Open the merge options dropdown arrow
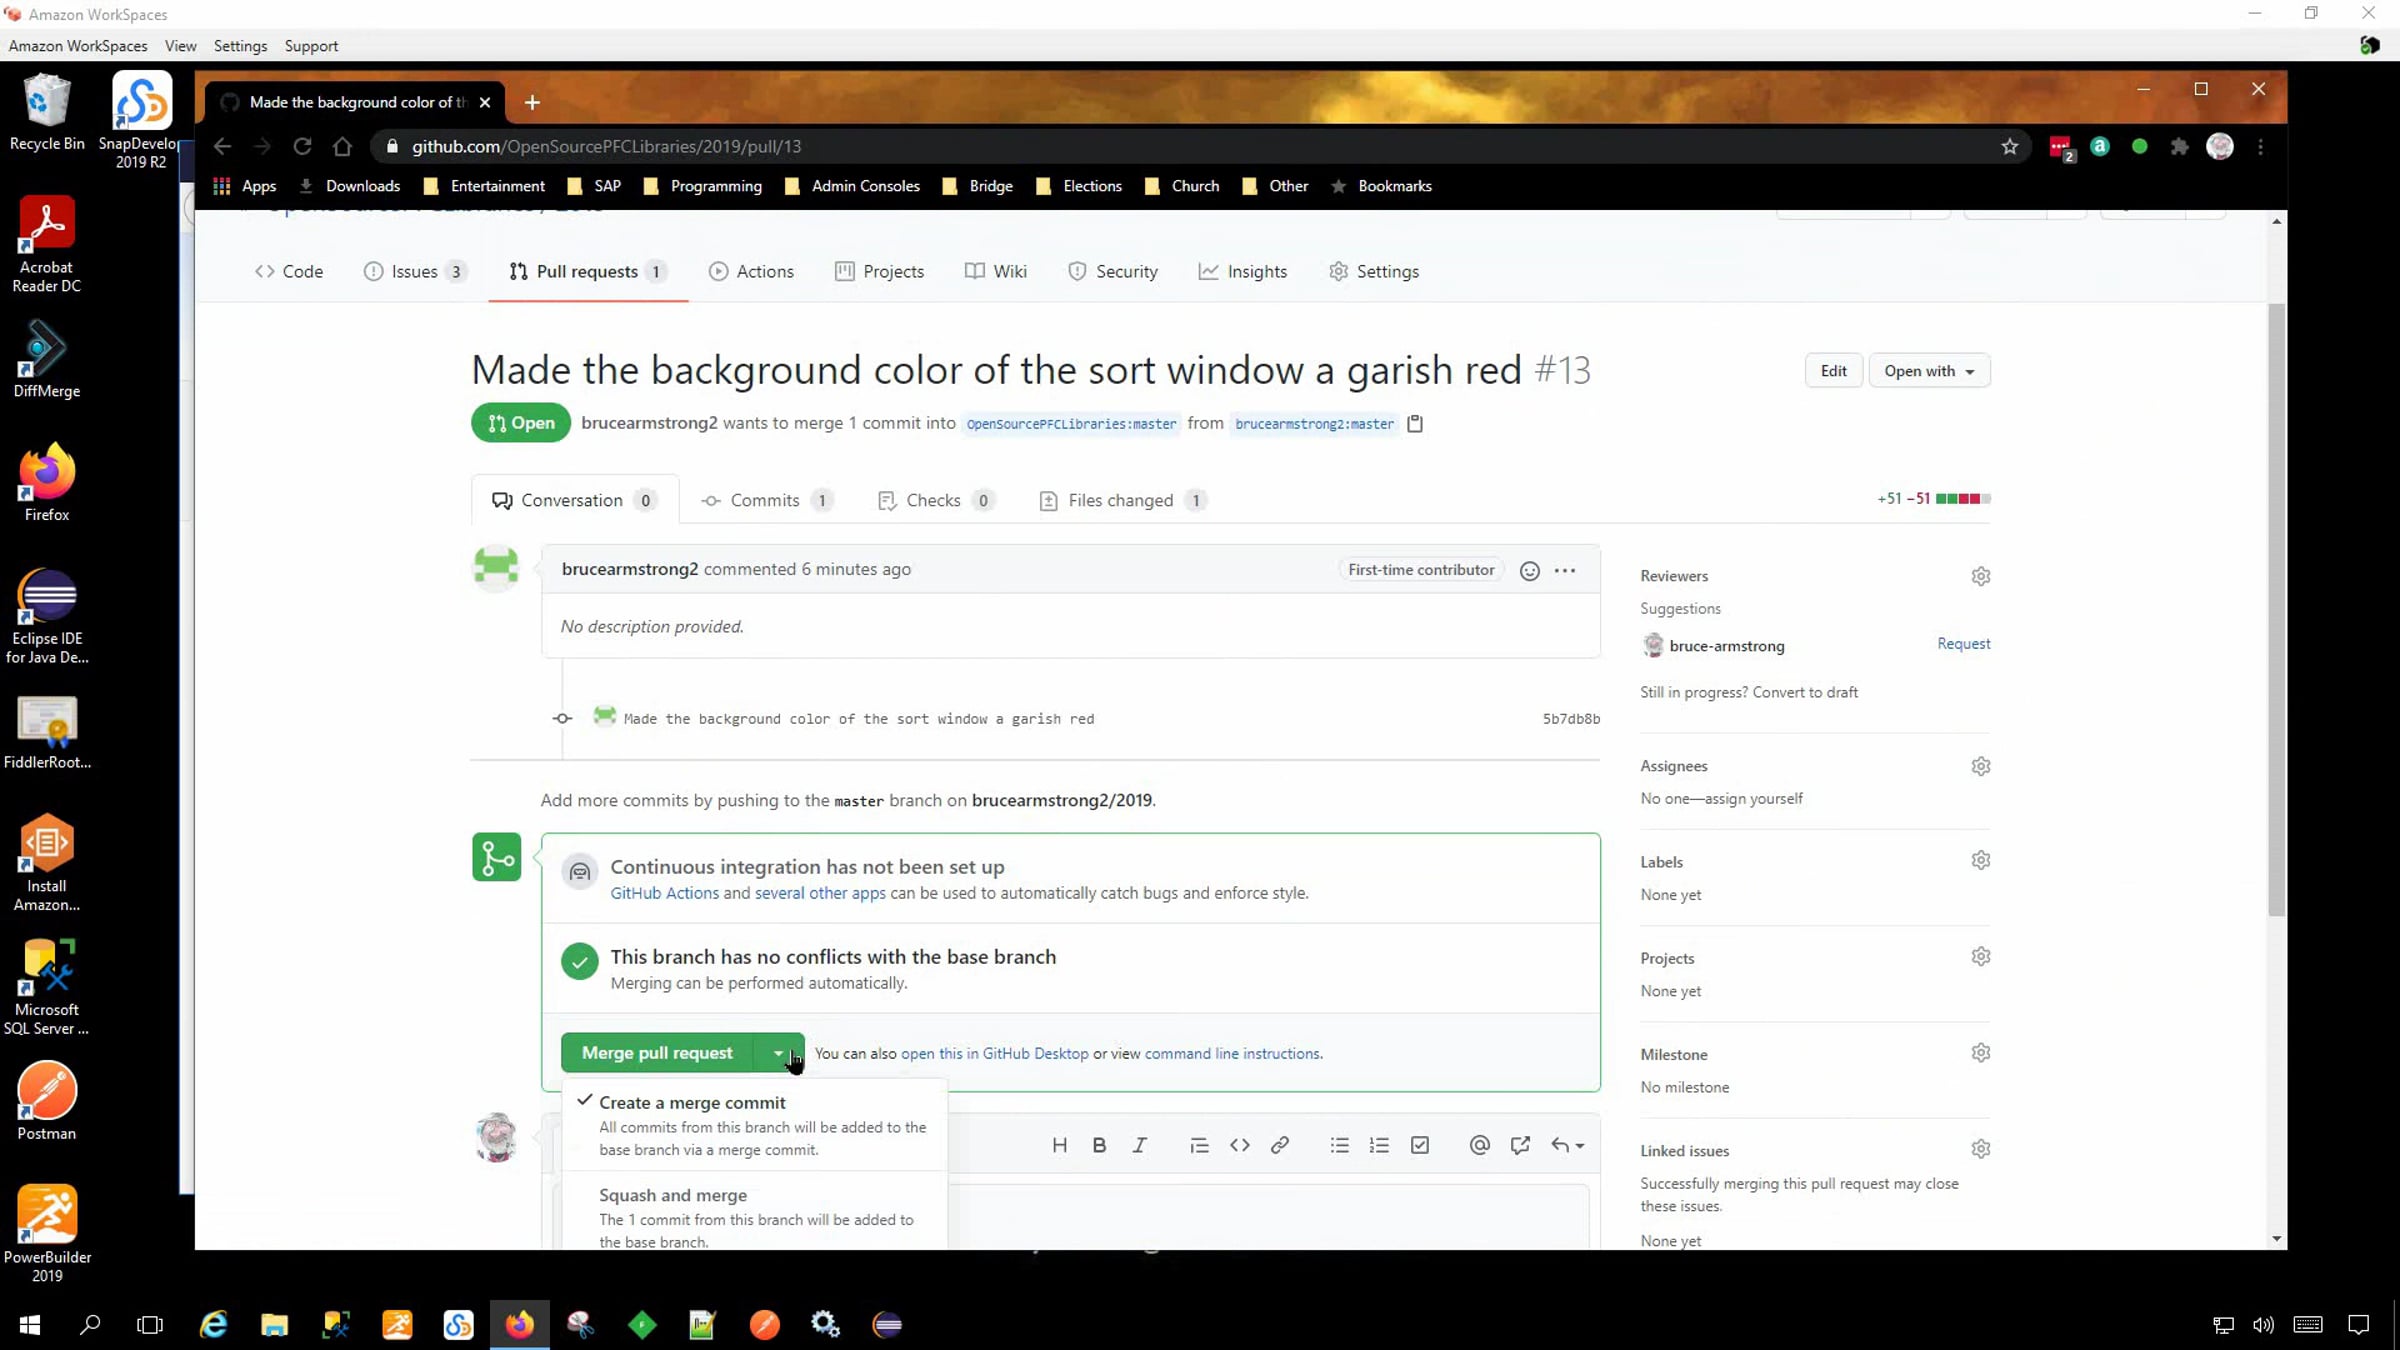Viewport: 2400px width, 1350px height. pos(779,1053)
